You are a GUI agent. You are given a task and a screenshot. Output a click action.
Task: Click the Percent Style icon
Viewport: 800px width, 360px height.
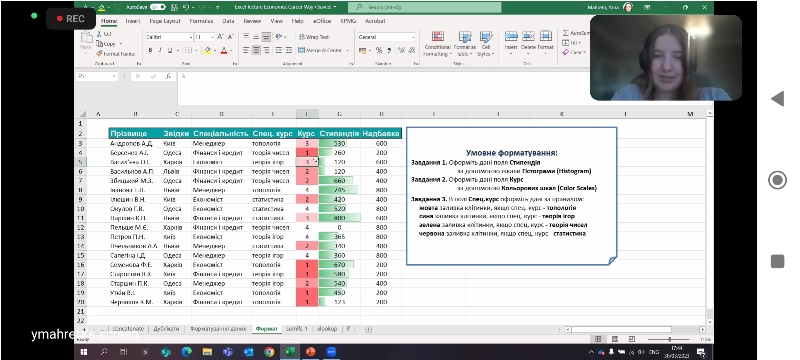click(379, 50)
